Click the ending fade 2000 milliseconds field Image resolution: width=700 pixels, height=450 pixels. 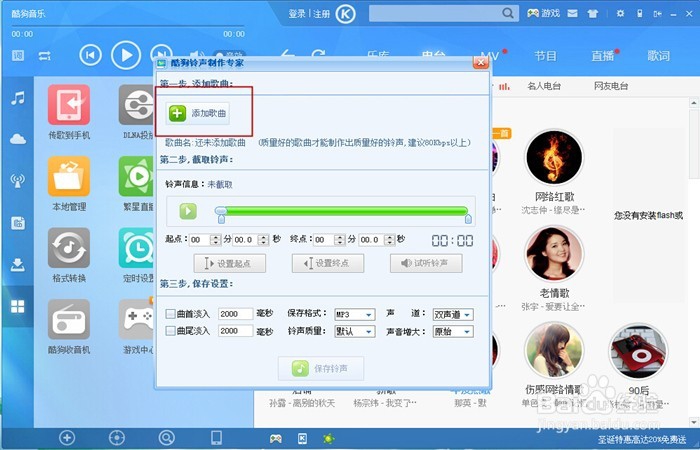tap(235, 331)
